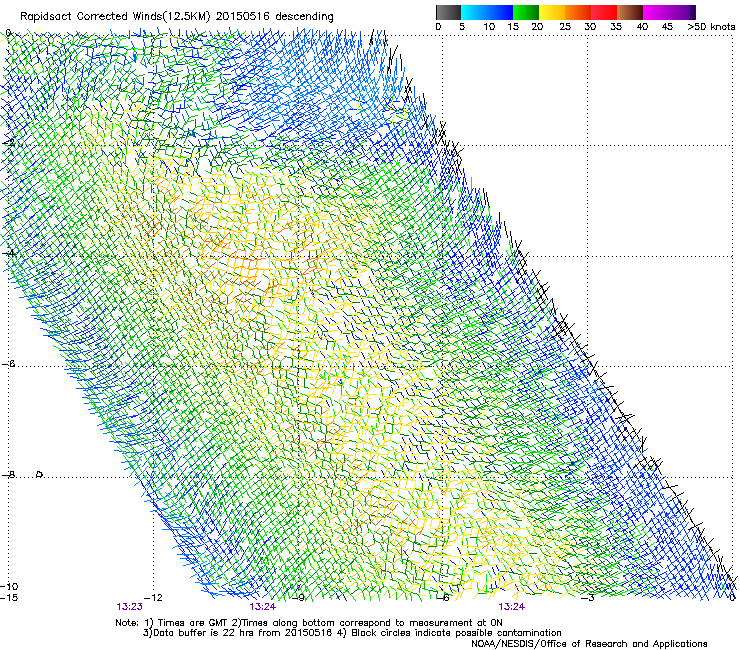Click the cyan-blue 5-15 knots color band
Screen dimensions: 740x650
click(x=487, y=12)
